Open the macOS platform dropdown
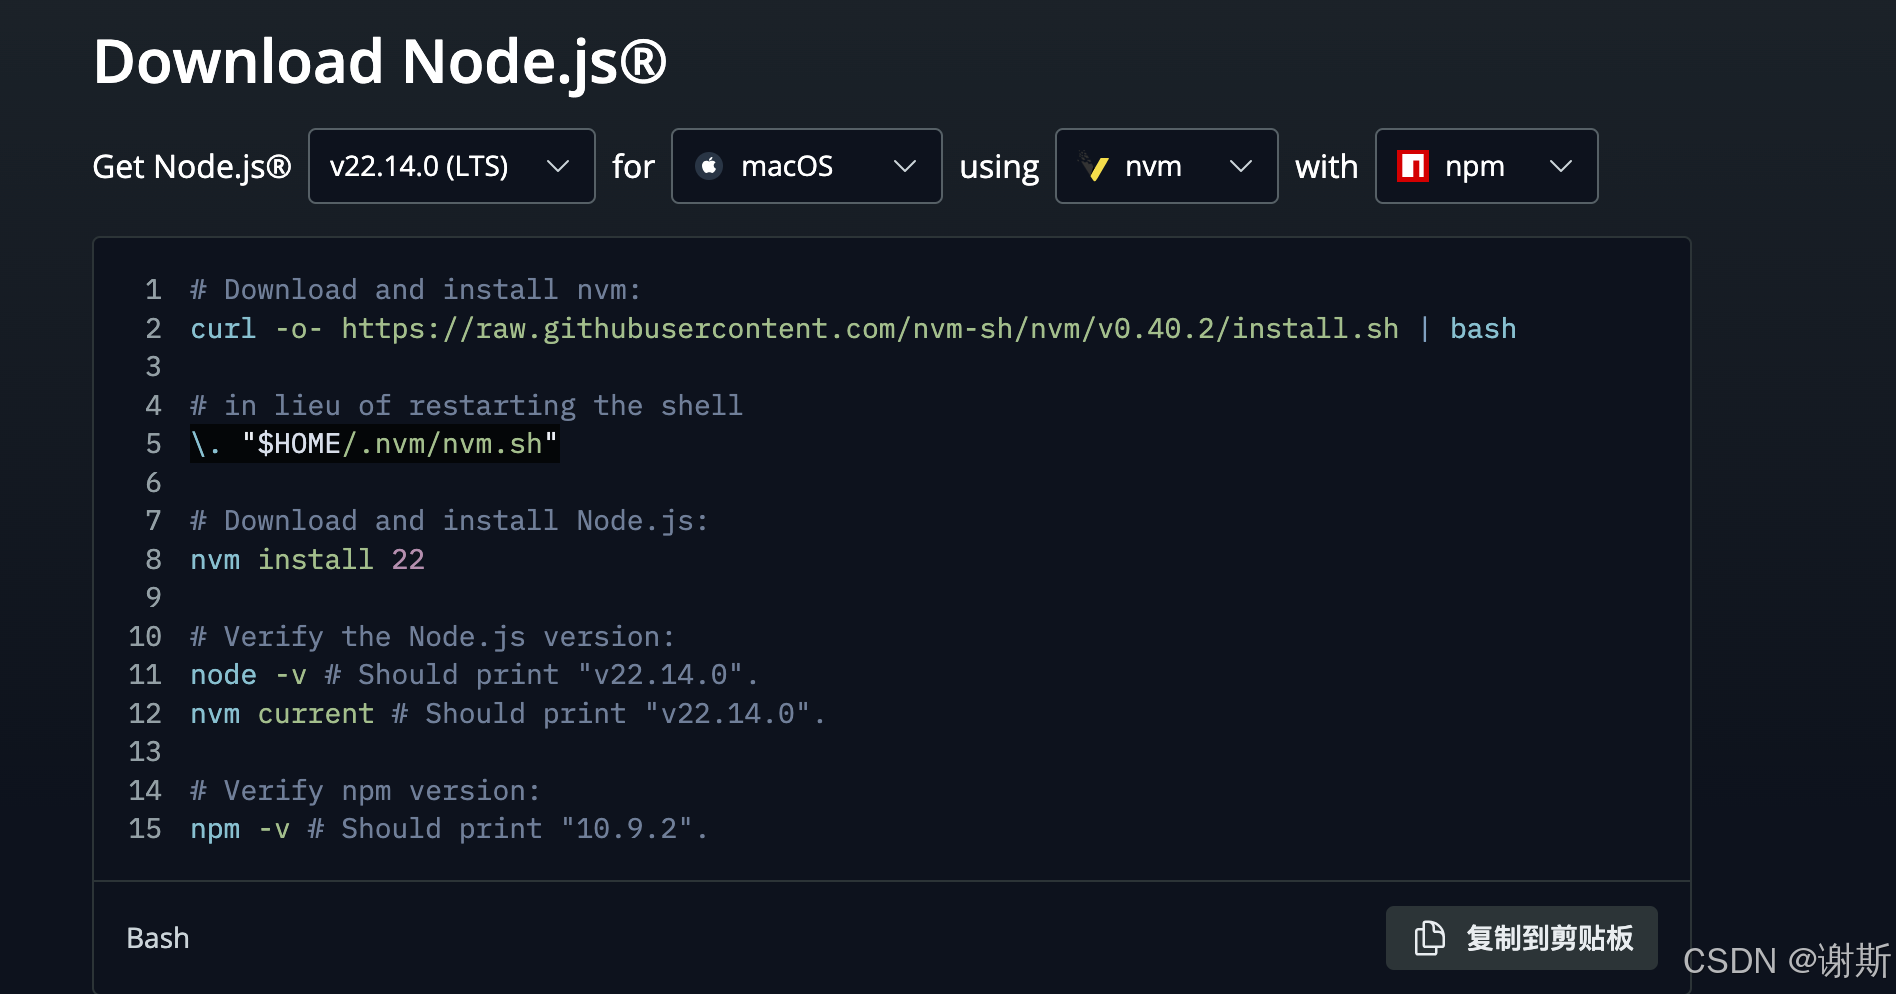This screenshot has height=994, width=1896. [x=806, y=166]
